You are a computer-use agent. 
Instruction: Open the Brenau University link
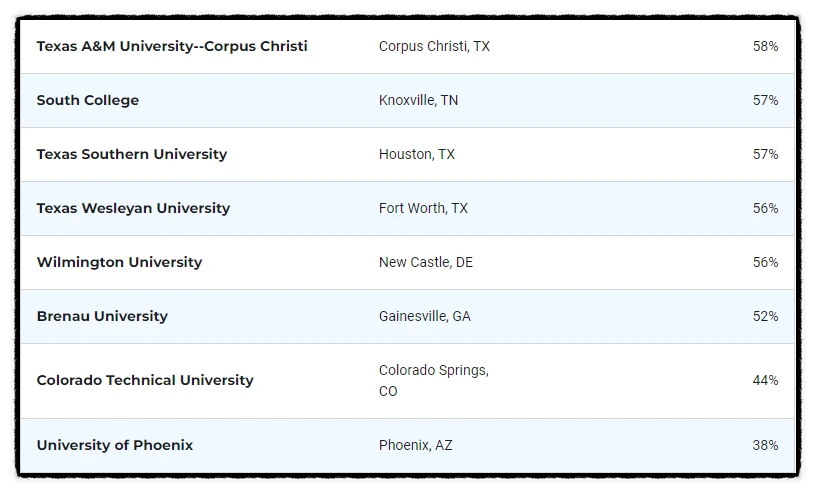[102, 317]
